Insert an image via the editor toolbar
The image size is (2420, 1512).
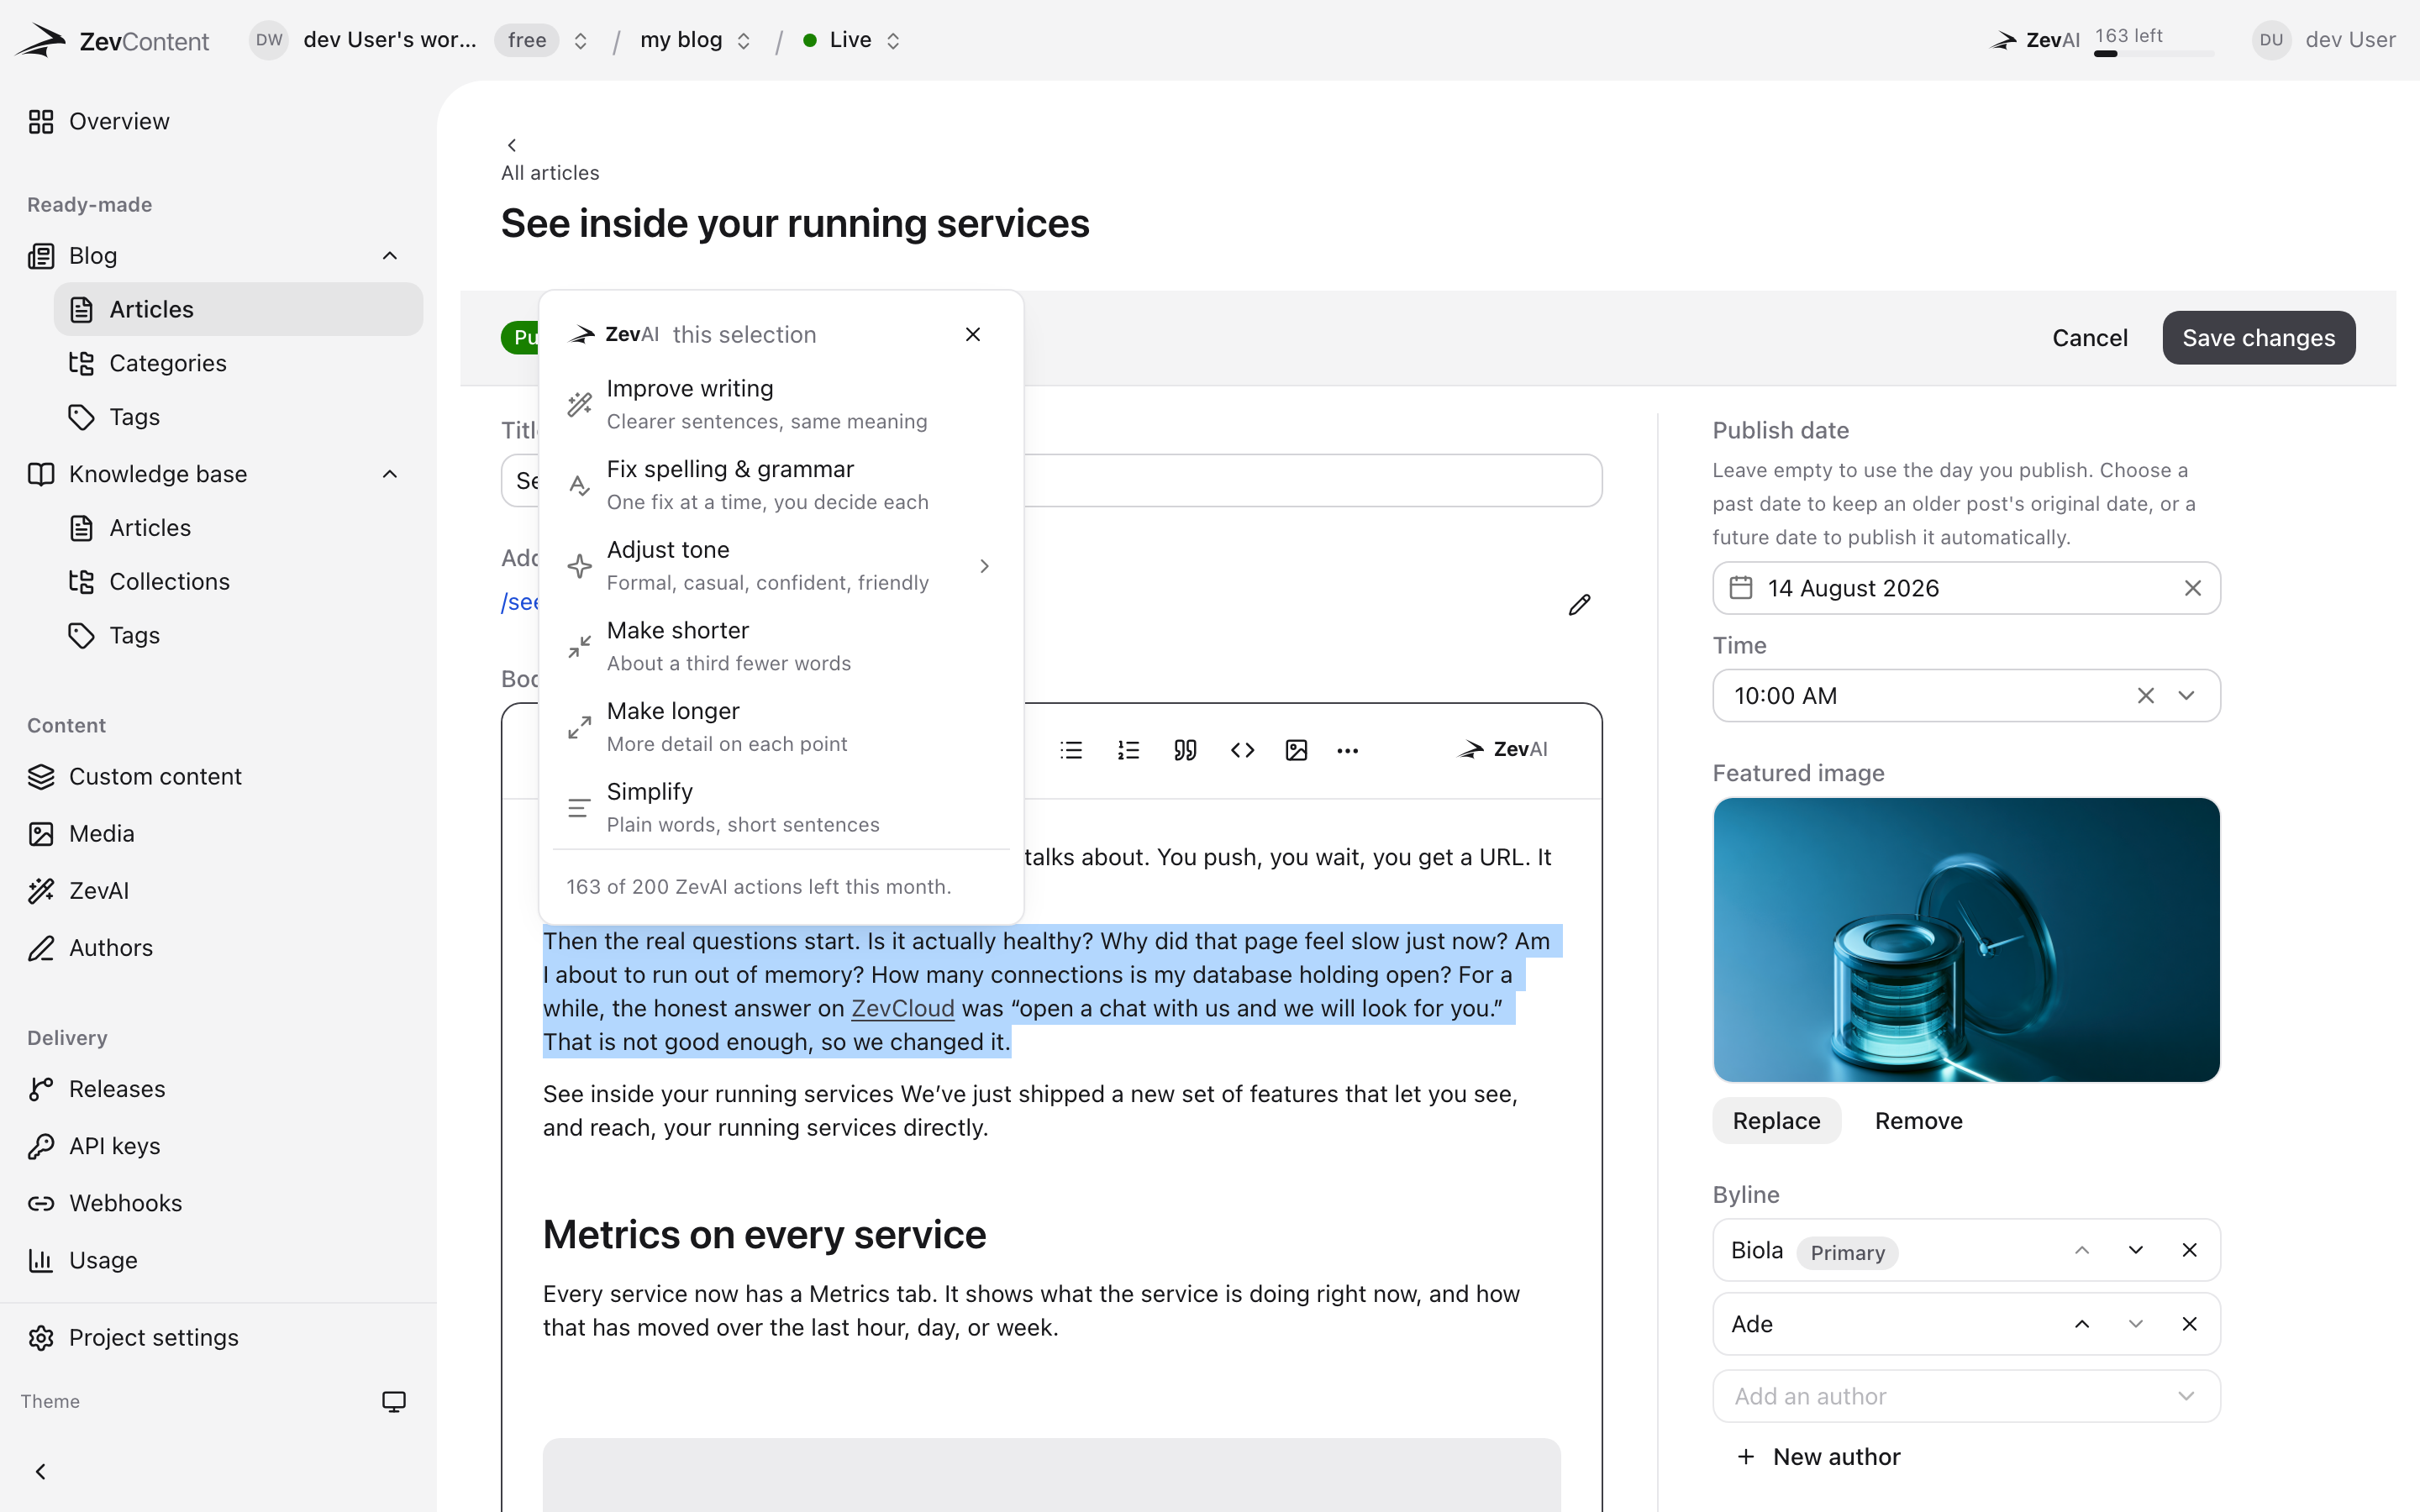(1296, 750)
